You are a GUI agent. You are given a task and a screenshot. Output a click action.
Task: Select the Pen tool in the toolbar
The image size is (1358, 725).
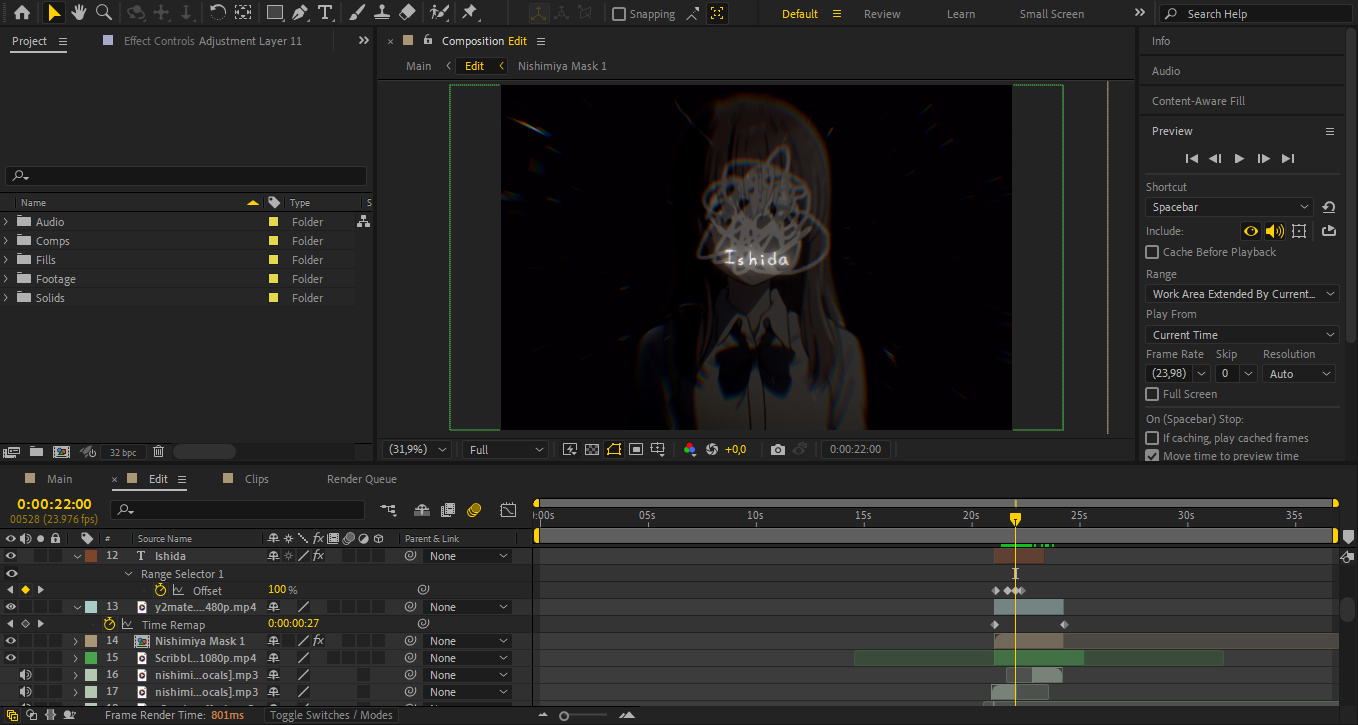(300, 13)
